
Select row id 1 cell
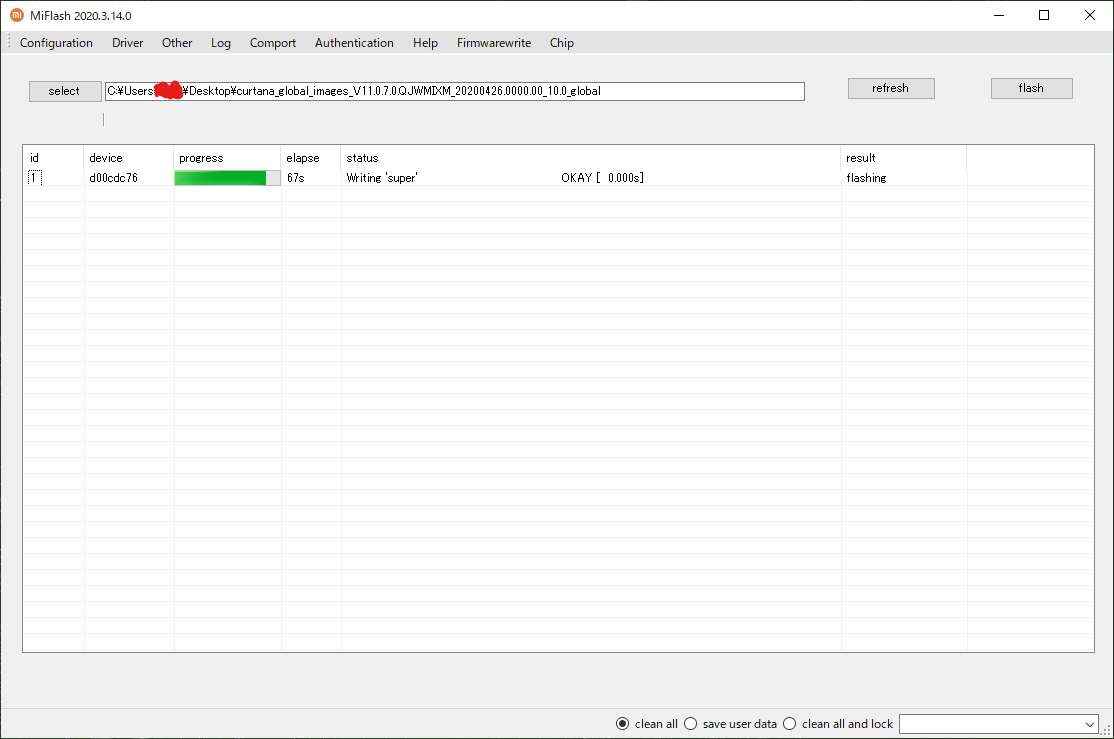pos(35,178)
